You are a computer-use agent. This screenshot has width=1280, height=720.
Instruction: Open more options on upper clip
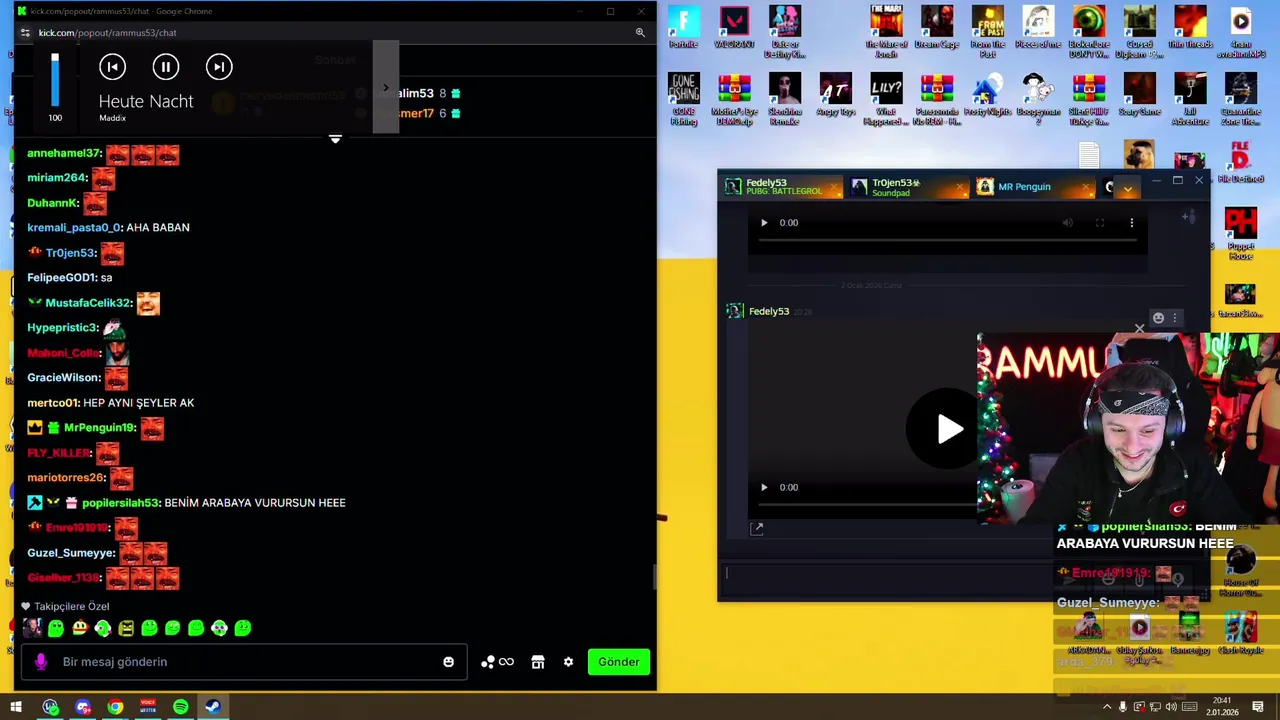pyautogui.click(x=1132, y=223)
